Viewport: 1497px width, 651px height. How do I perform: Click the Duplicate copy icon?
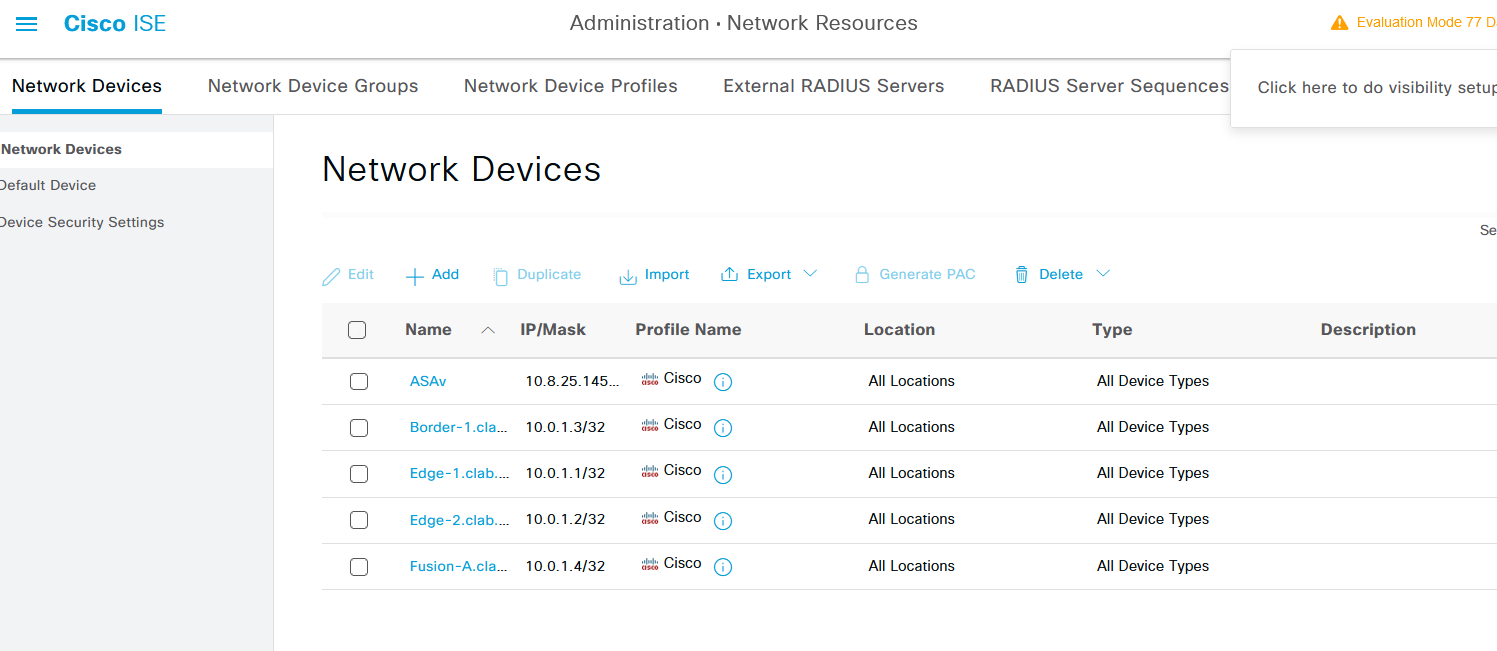coord(501,276)
